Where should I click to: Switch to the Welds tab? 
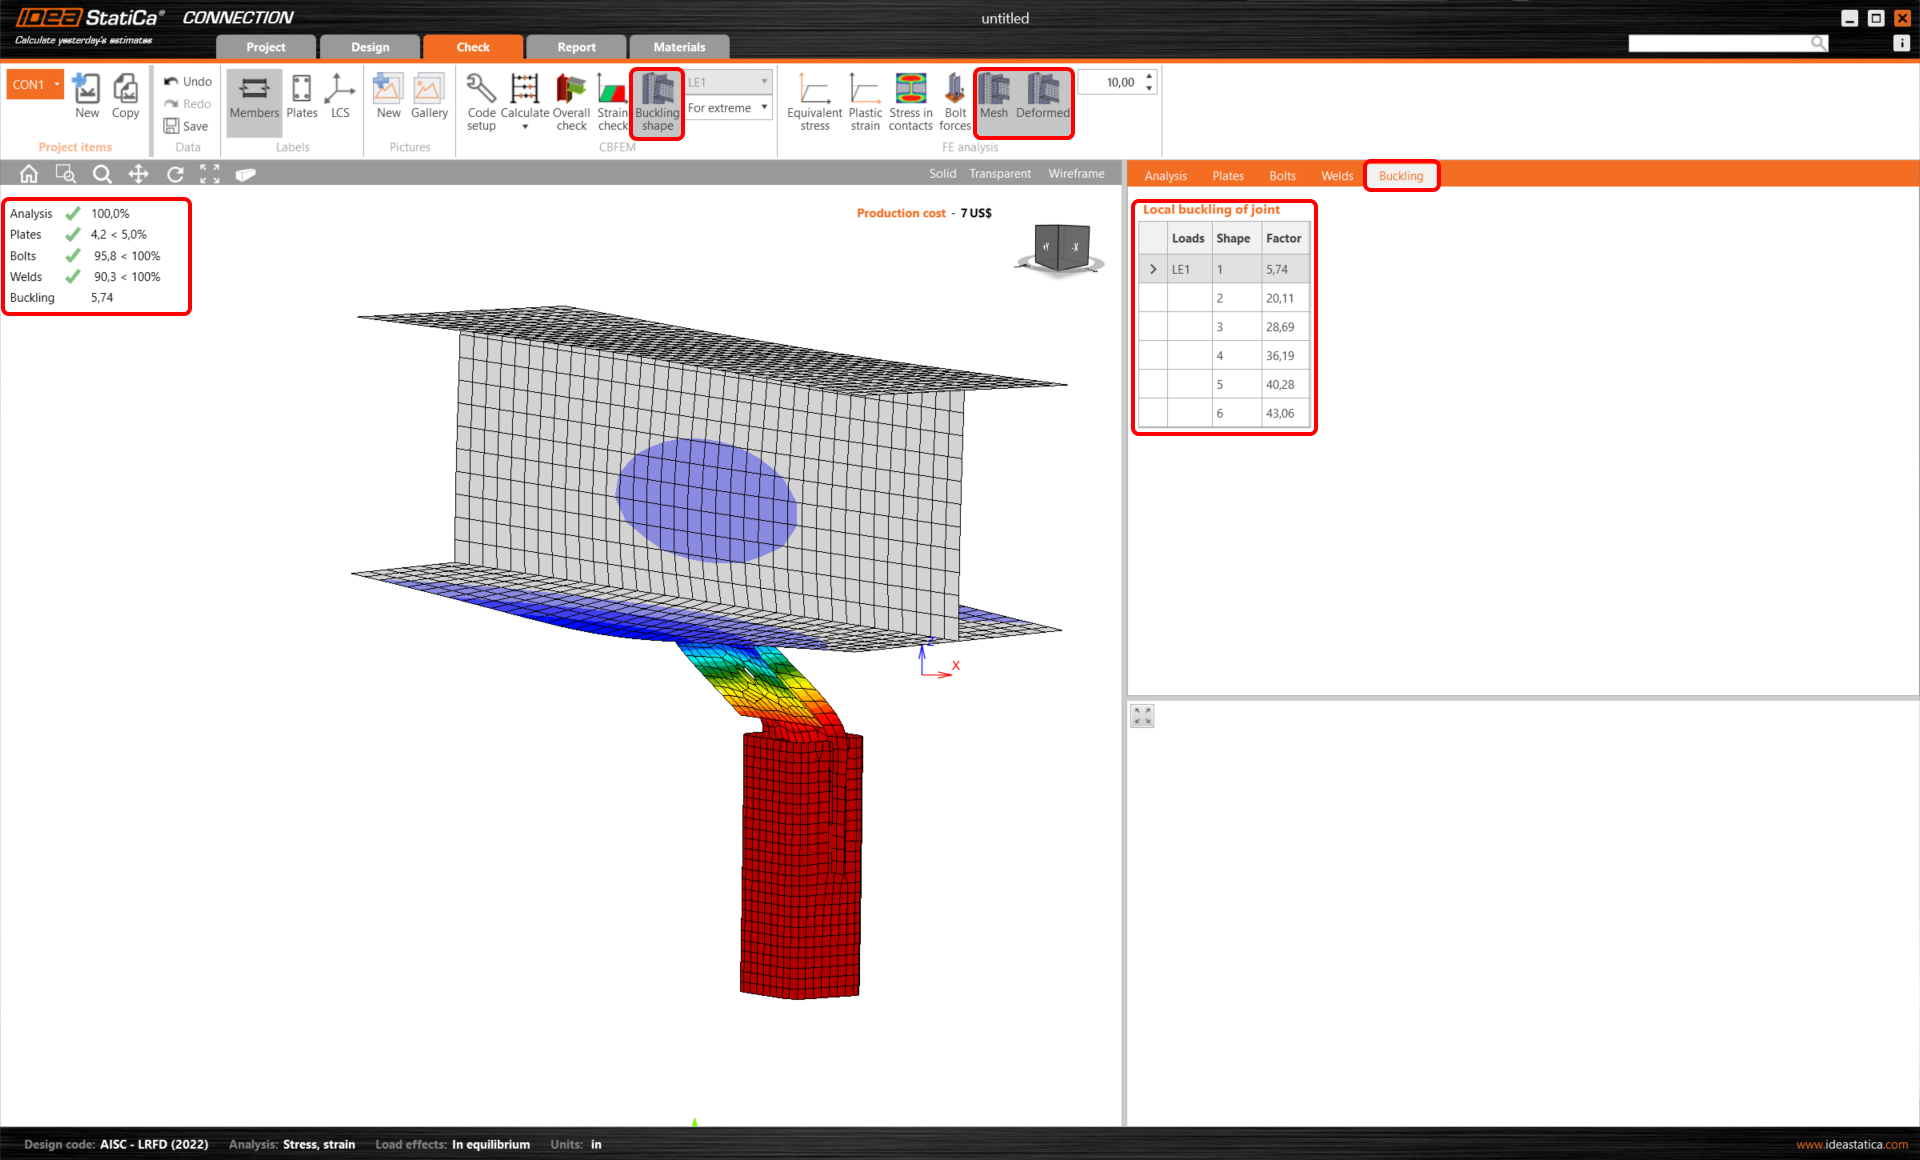[1336, 176]
